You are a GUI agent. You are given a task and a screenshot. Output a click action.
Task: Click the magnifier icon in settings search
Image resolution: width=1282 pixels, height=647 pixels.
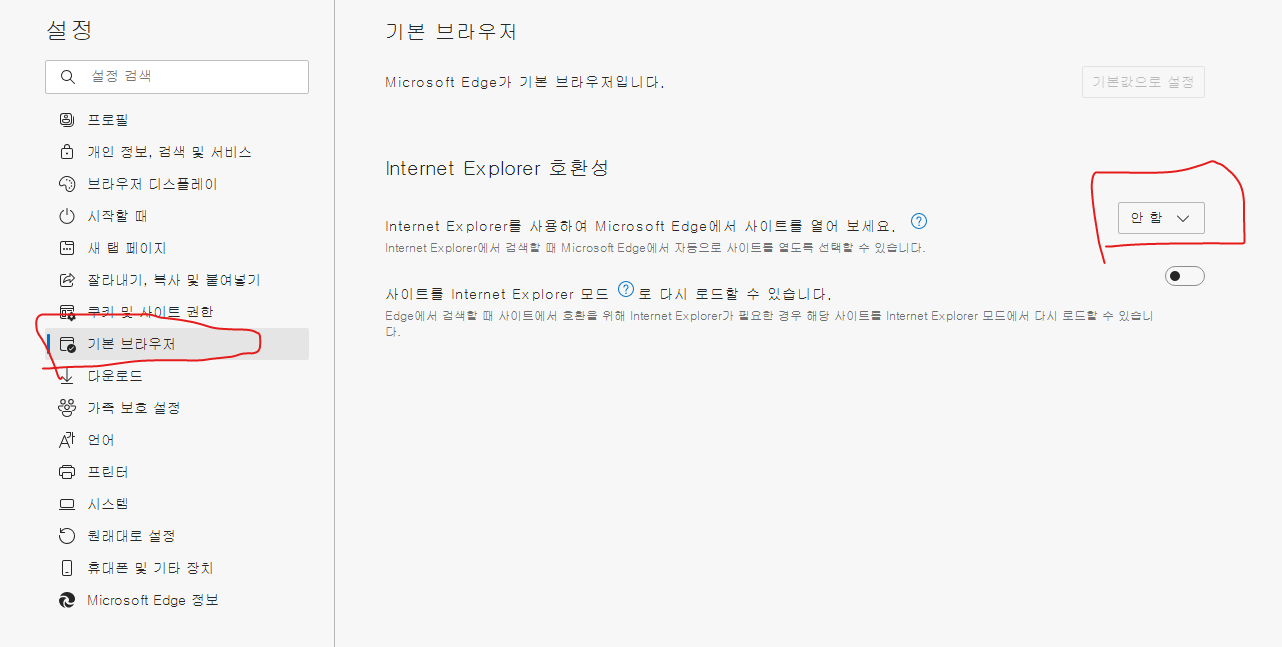(68, 77)
